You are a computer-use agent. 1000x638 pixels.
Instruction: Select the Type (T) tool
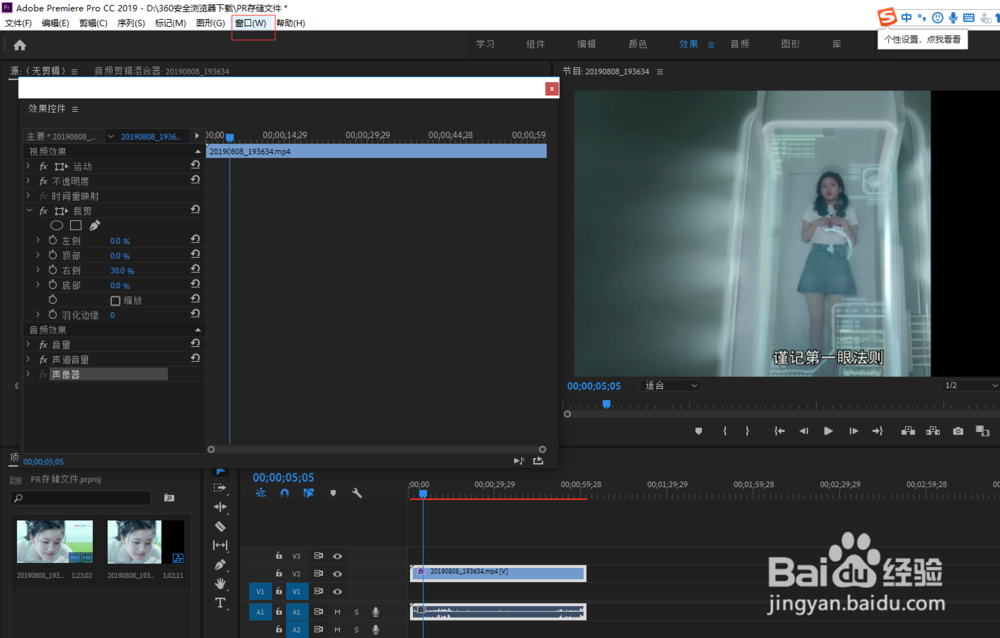click(x=220, y=603)
